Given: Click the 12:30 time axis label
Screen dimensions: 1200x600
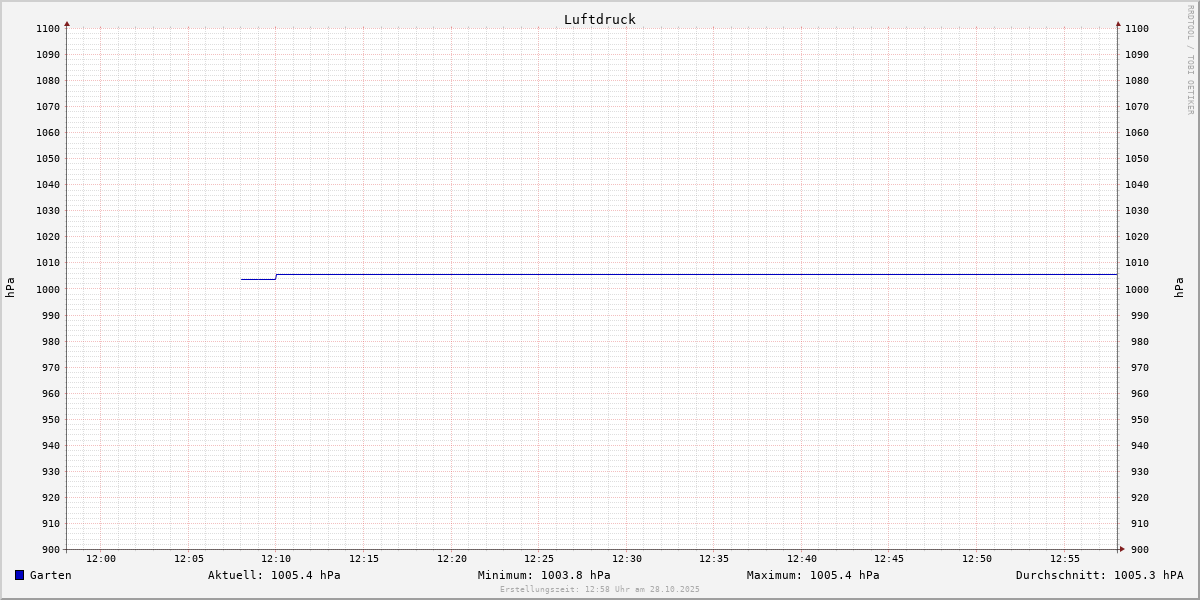Looking at the screenshot, I should [627, 559].
